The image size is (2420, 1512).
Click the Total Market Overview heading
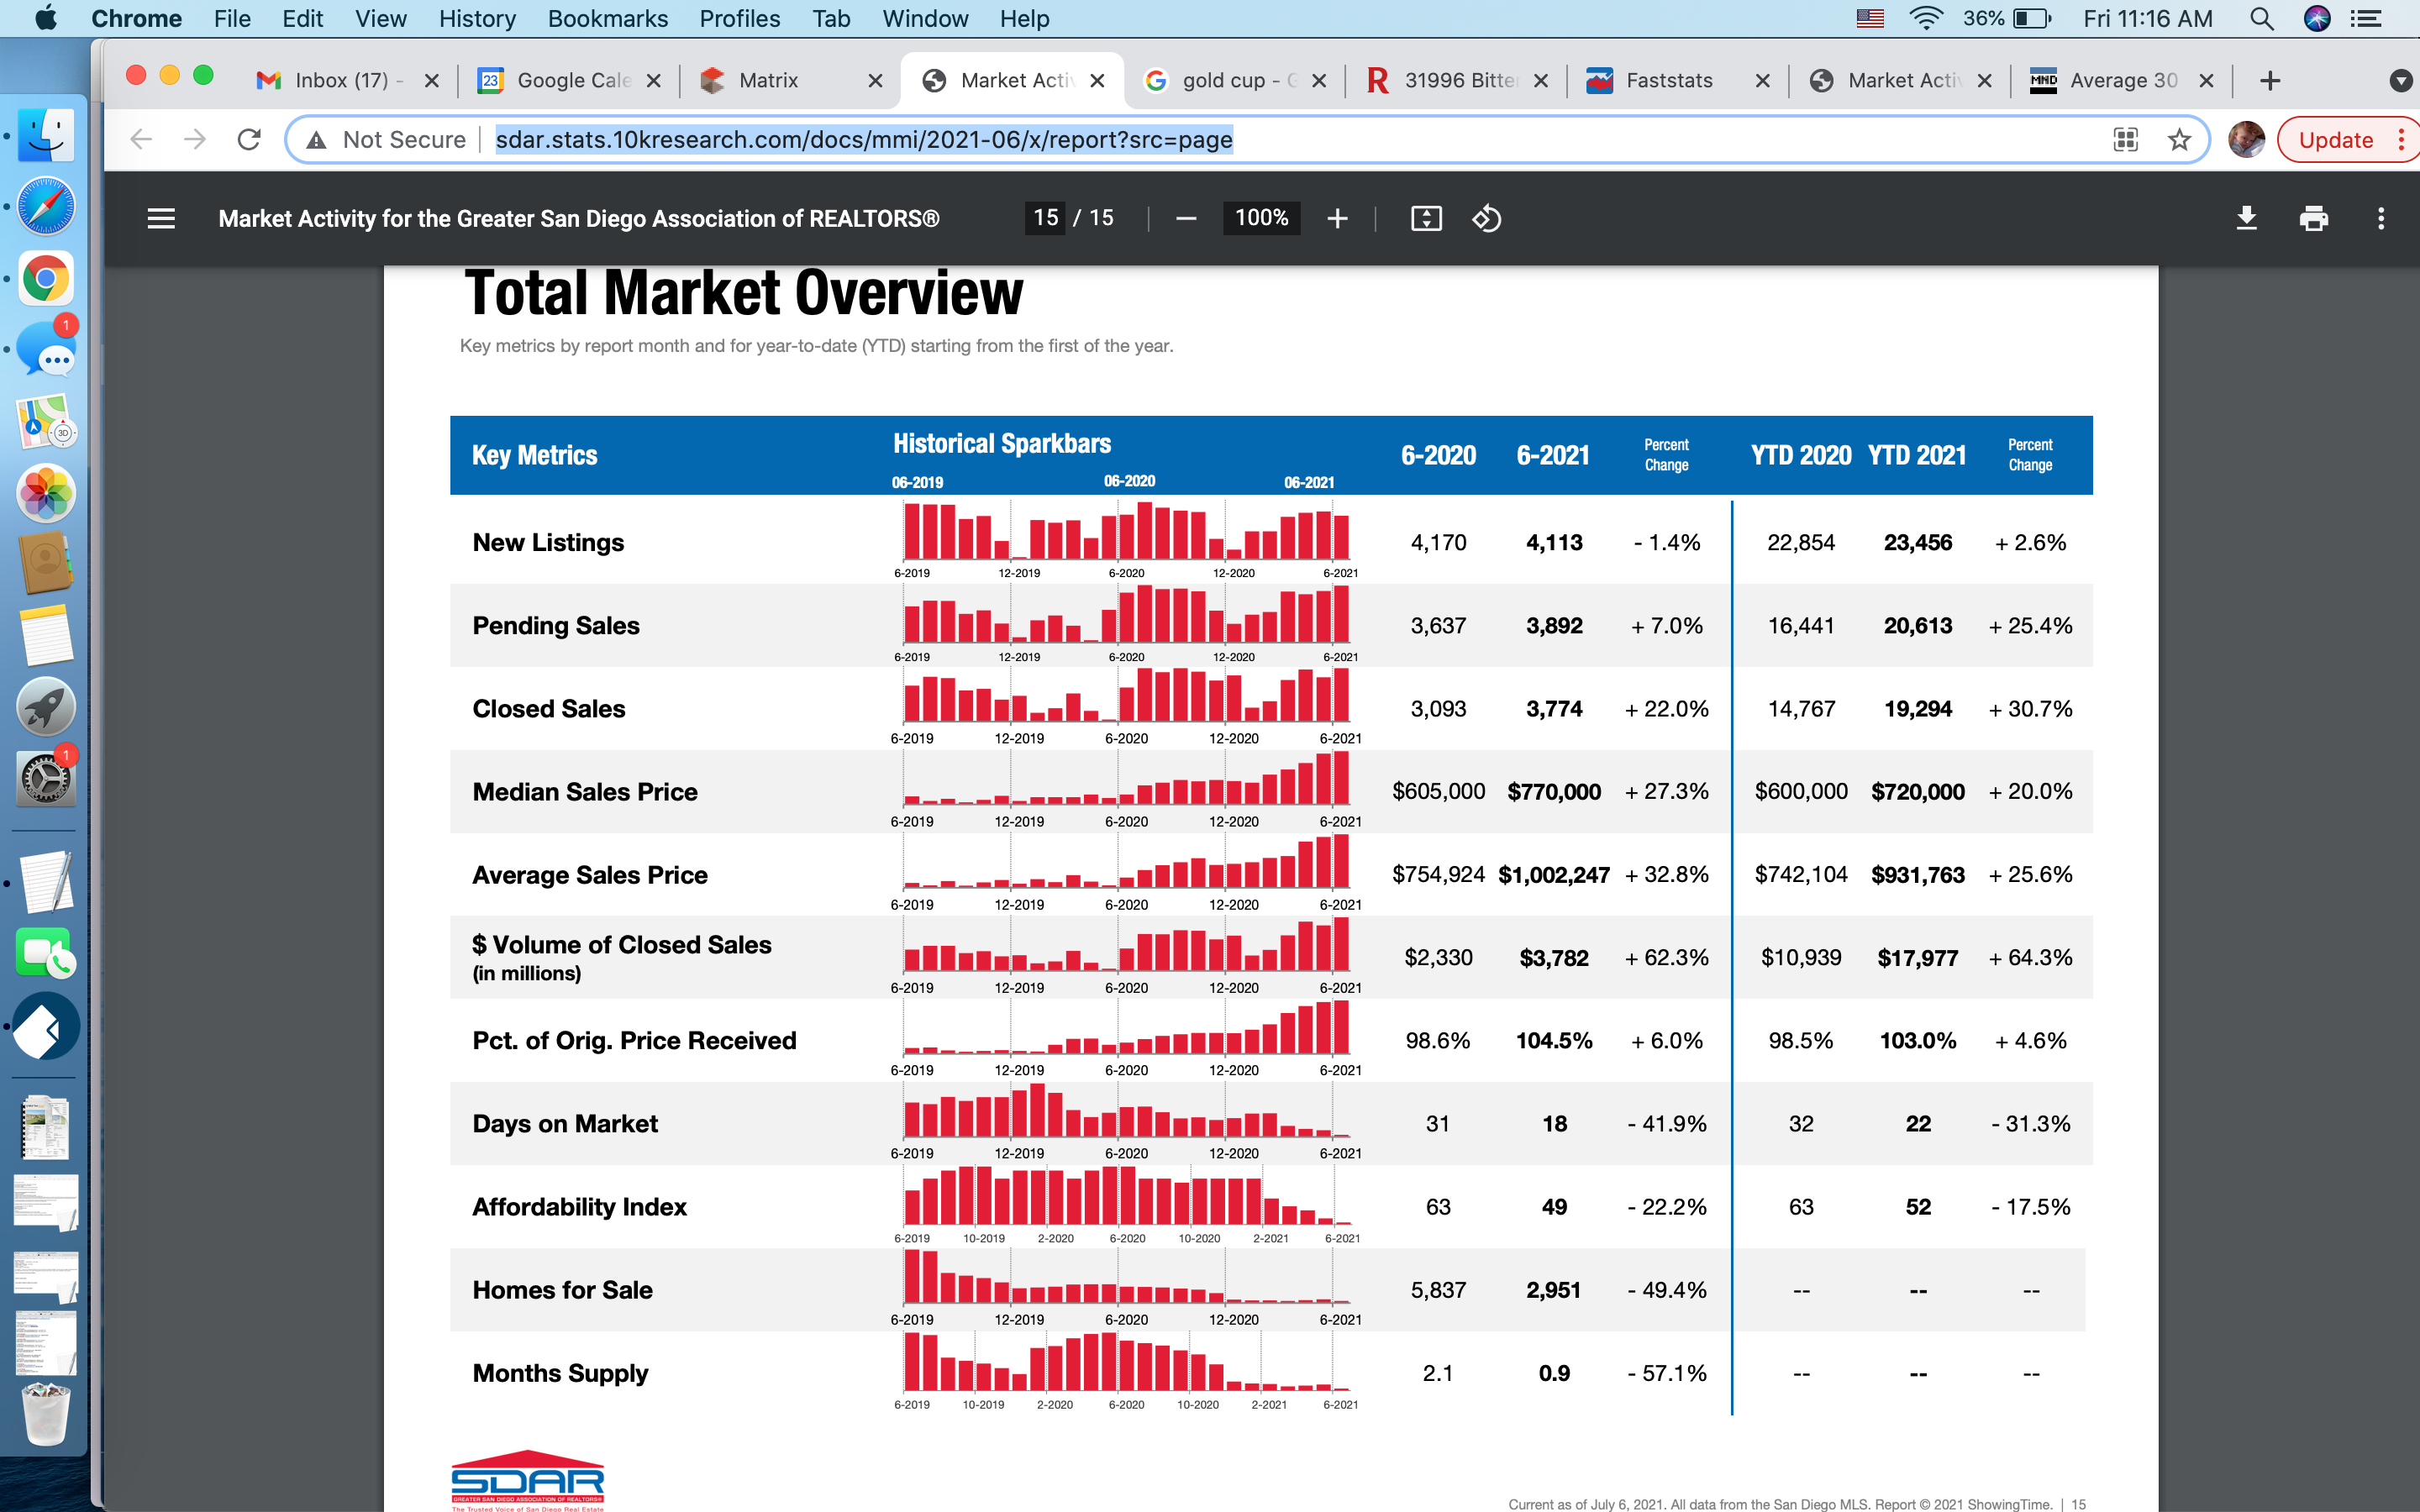point(743,293)
